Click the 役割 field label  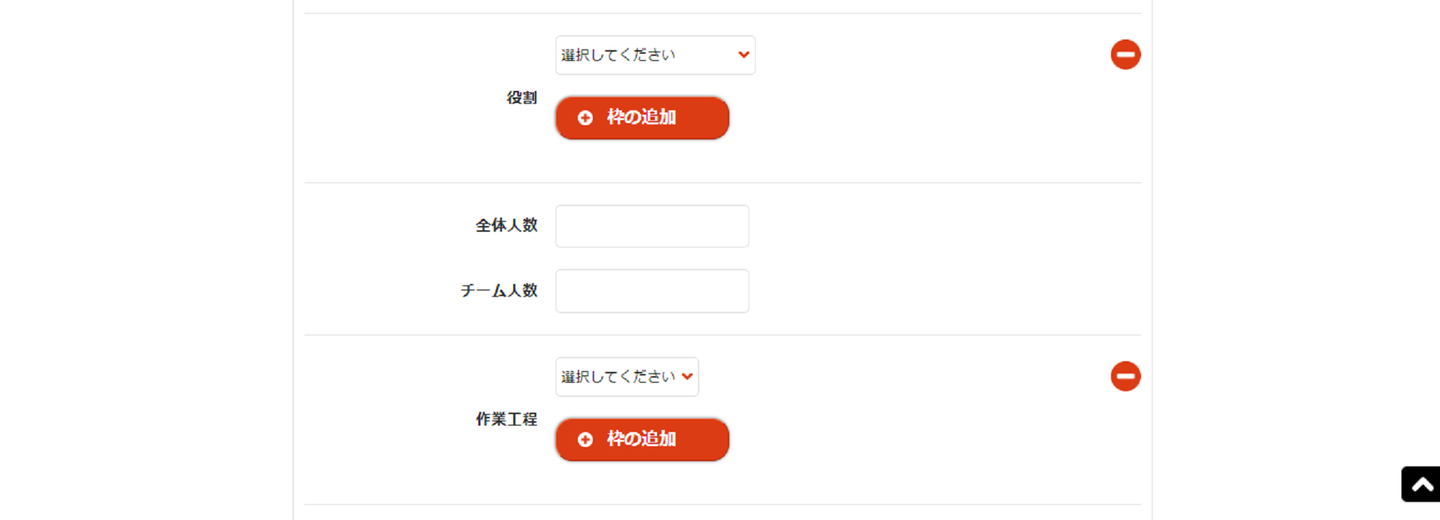tap(522, 98)
